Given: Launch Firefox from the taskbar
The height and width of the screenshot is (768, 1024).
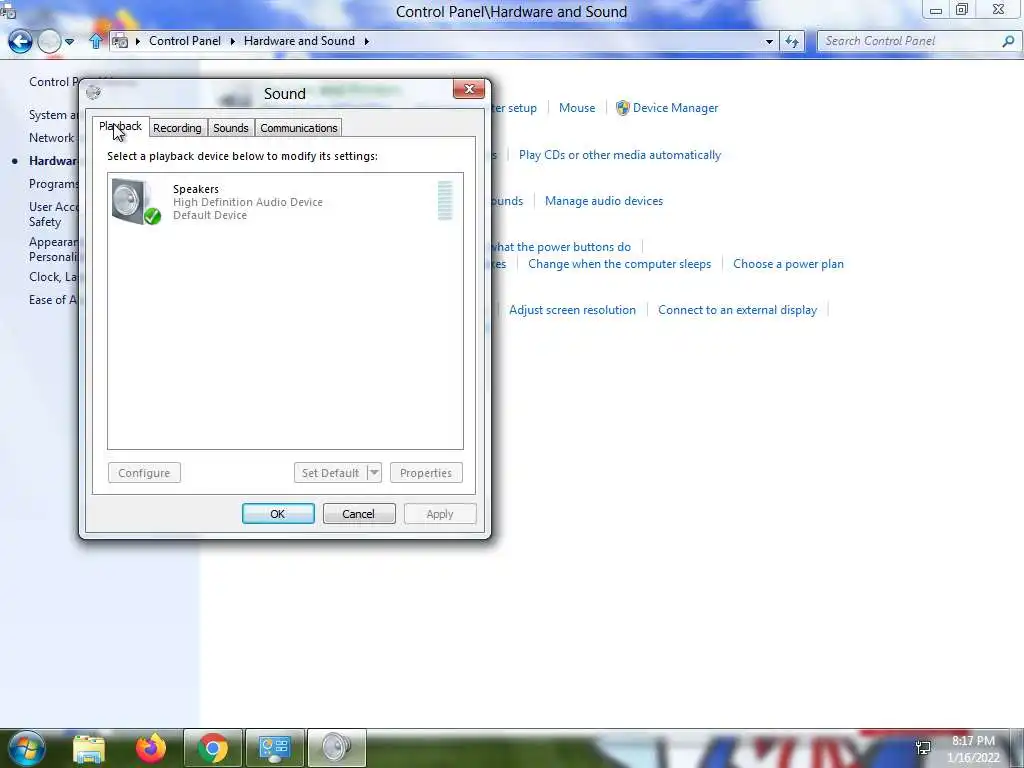Looking at the screenshot, I should (x=151, y=748).
